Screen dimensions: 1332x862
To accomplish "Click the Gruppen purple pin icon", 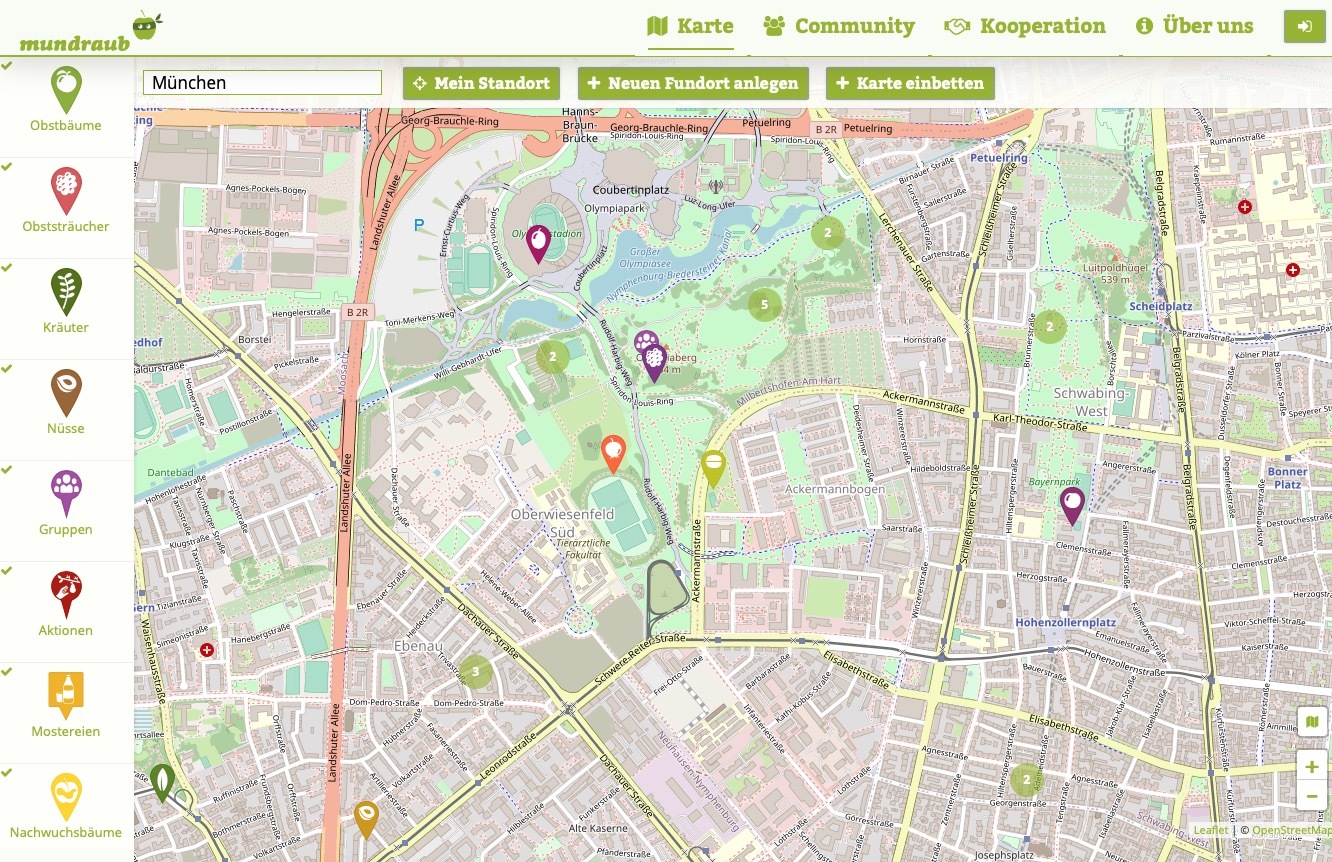I will coord(66,493).
